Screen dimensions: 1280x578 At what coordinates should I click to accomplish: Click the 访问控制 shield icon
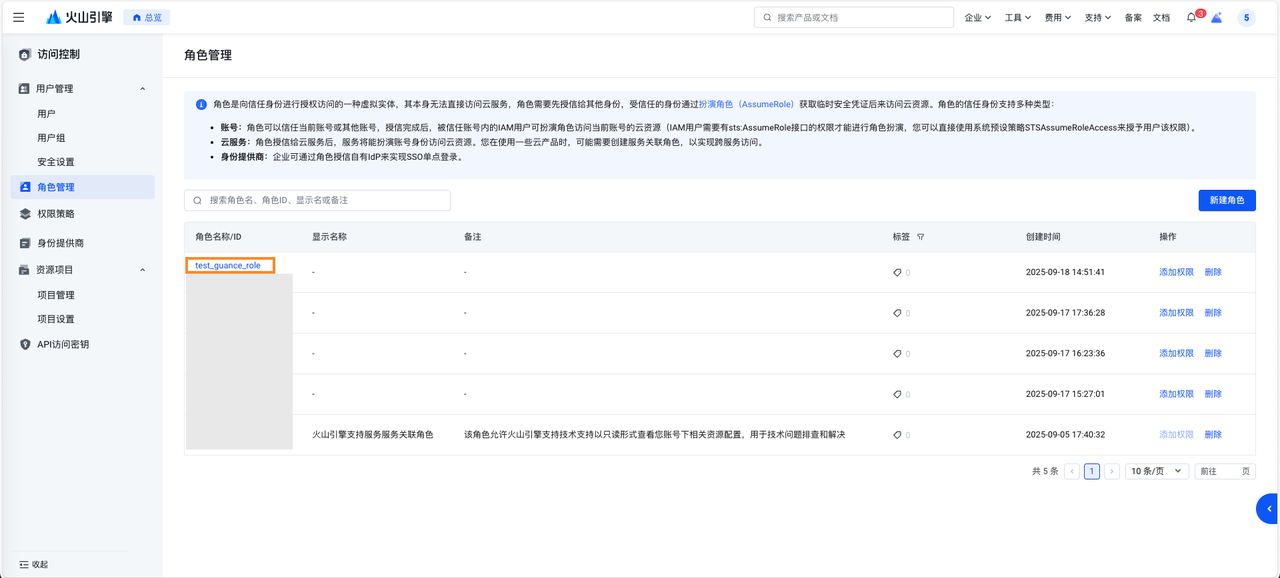tap(25, 54)
